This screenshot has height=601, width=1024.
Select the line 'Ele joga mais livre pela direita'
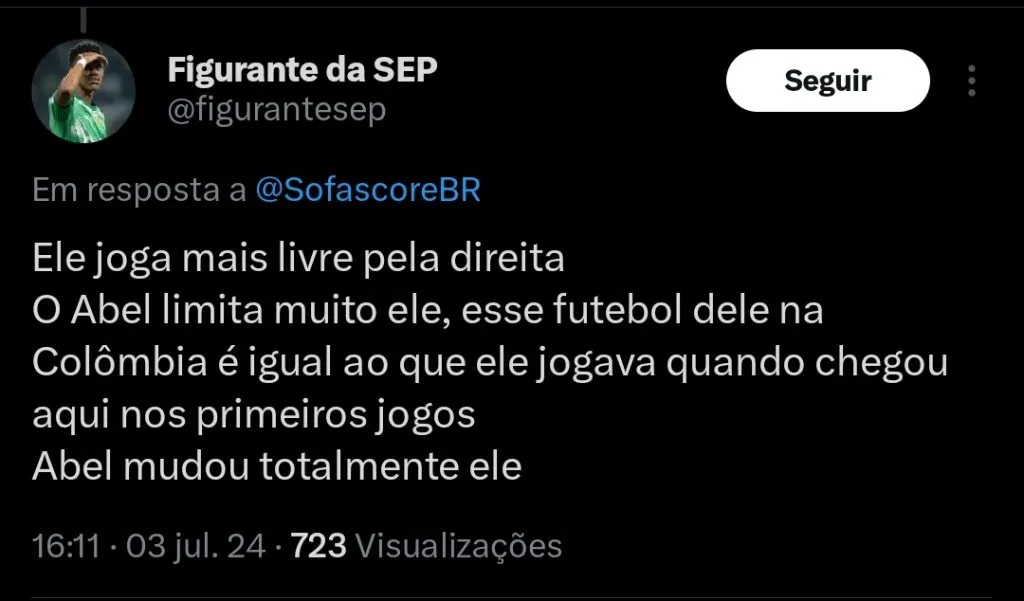click(298, 258)
